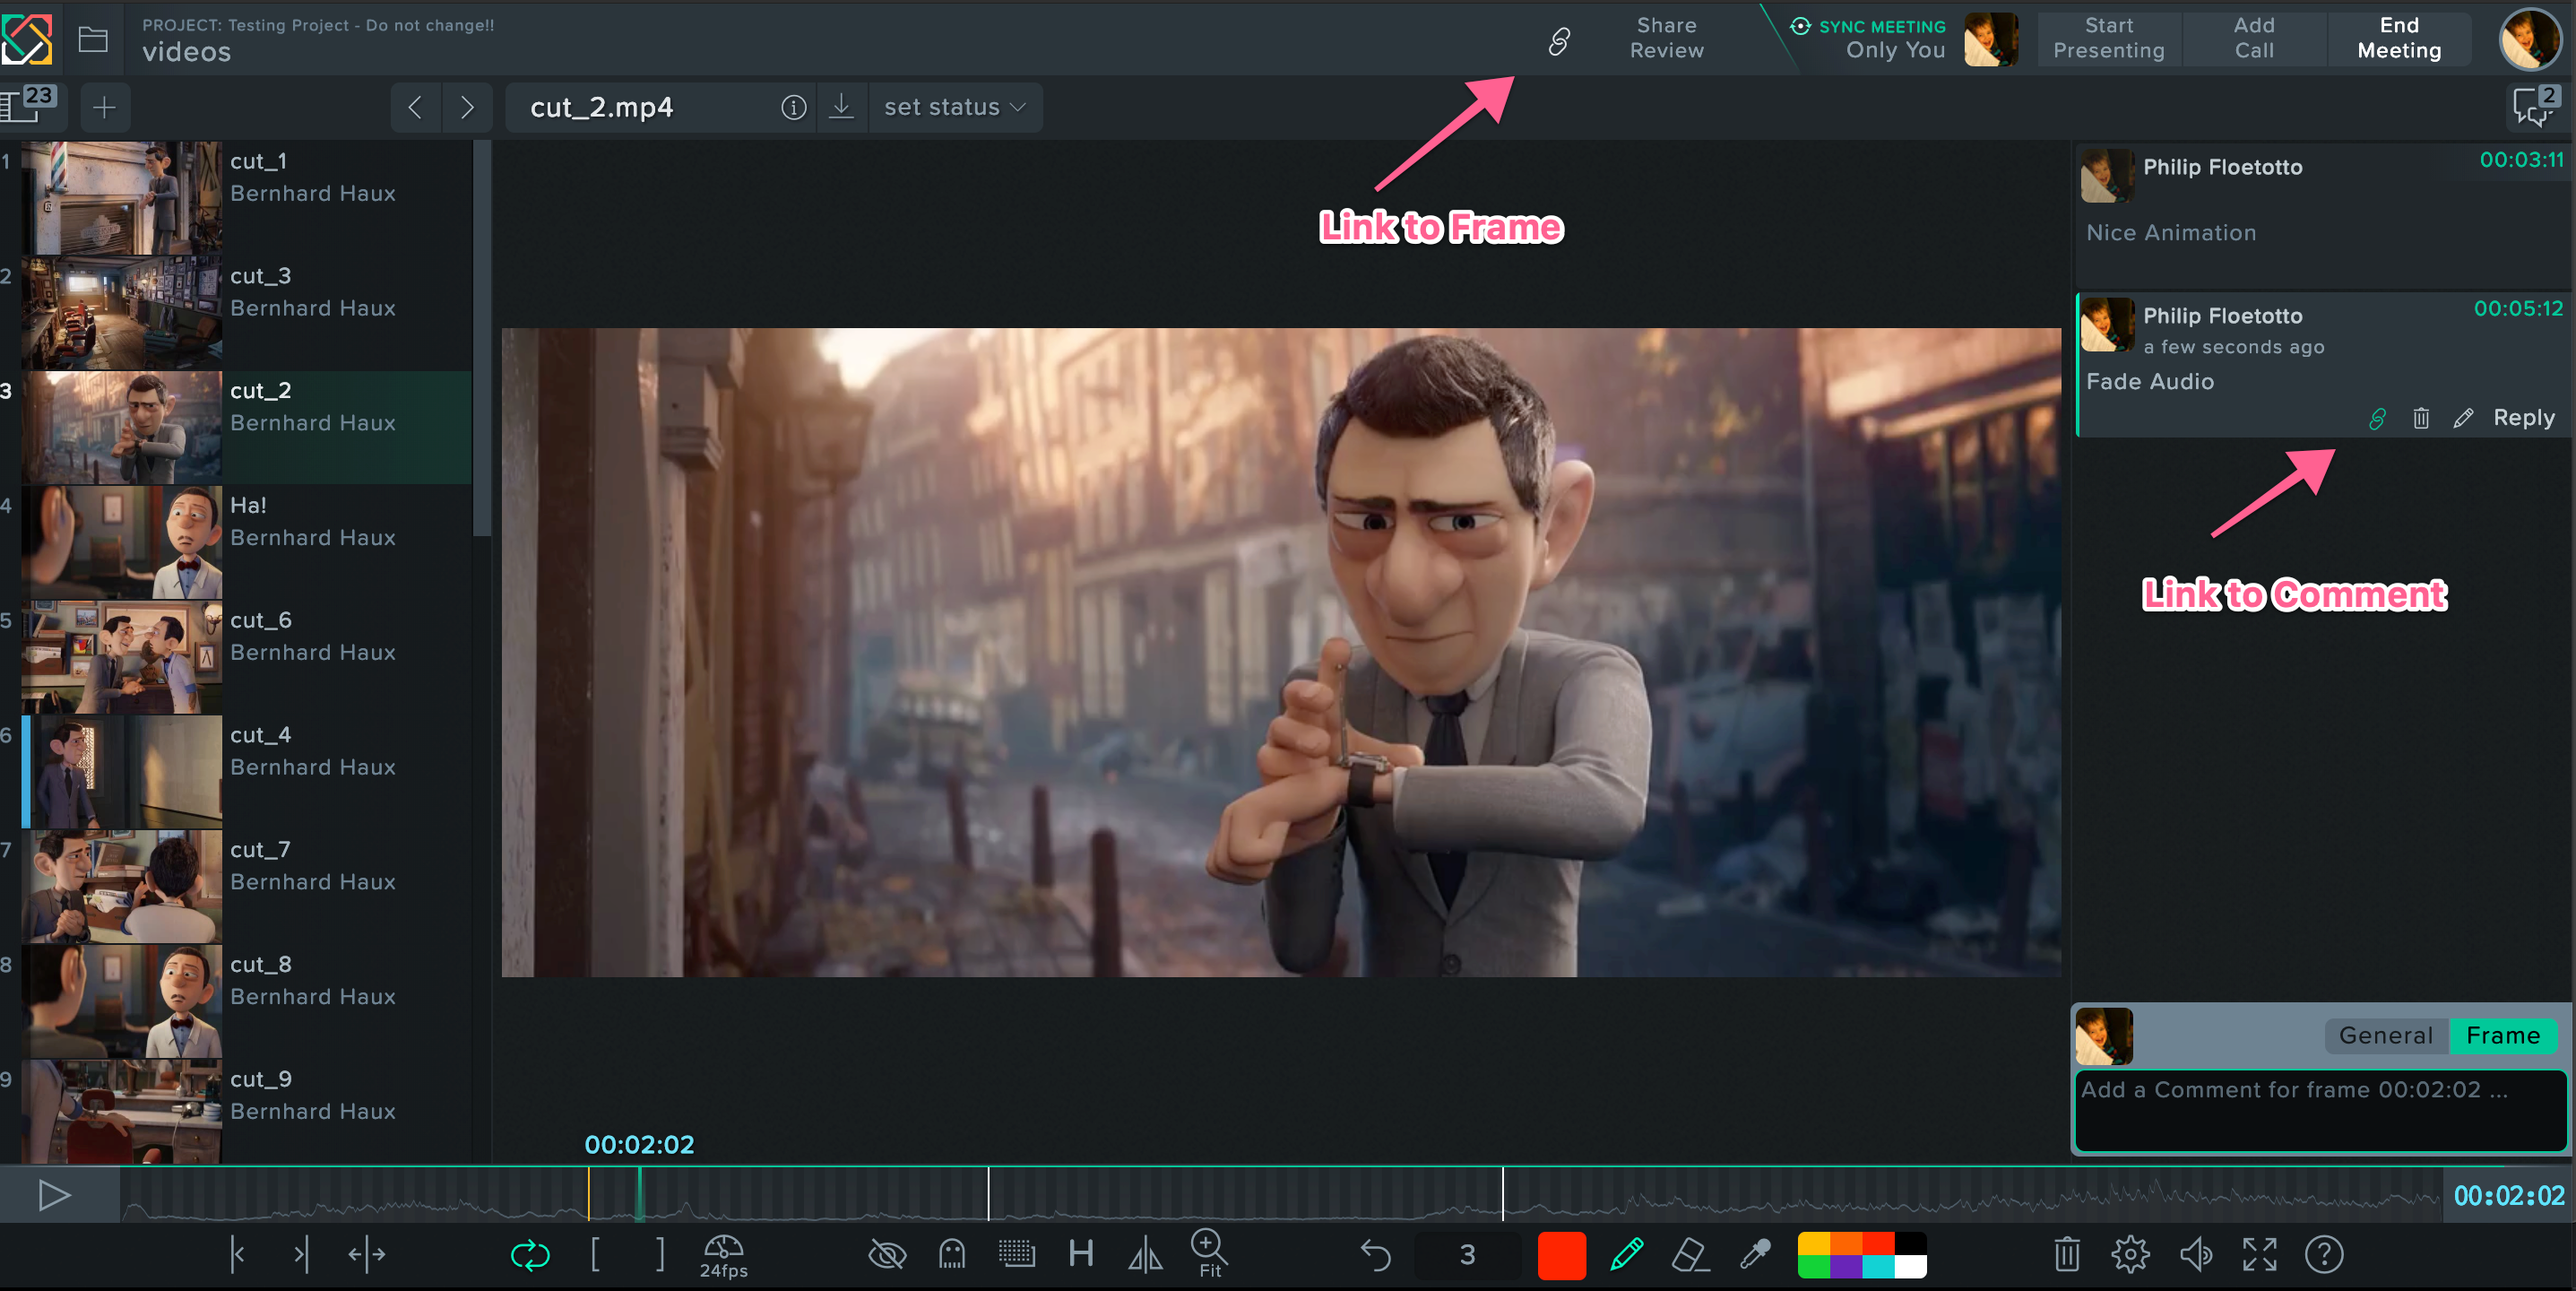Enable ghosting onion-skin mode
Viewport: 2576px width, 1291px height.
coord(951,1254)
